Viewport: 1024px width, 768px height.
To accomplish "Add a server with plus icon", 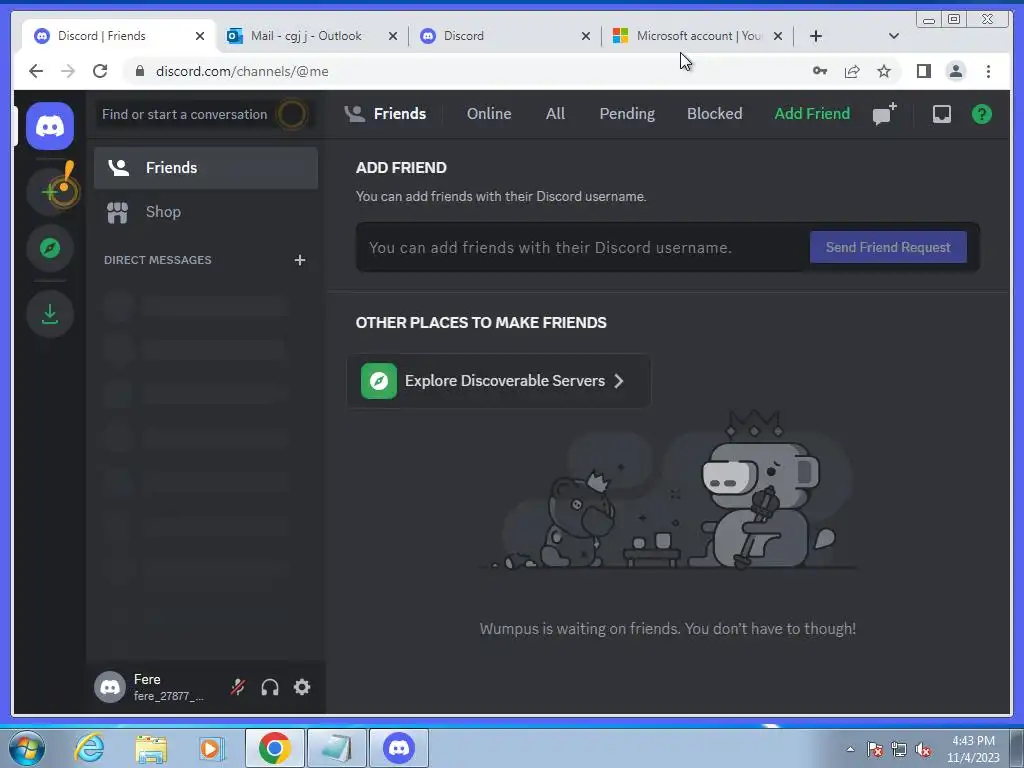I will 50,192.
